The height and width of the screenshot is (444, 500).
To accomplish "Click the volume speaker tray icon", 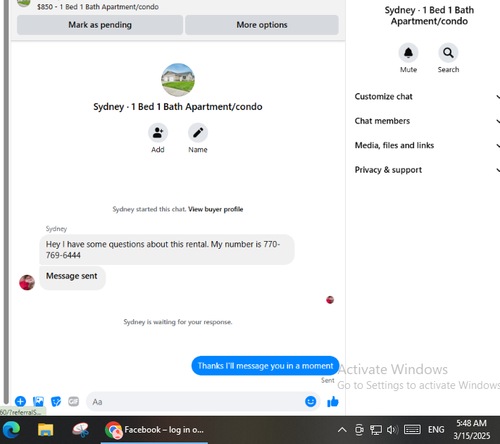I will point(392,430).
